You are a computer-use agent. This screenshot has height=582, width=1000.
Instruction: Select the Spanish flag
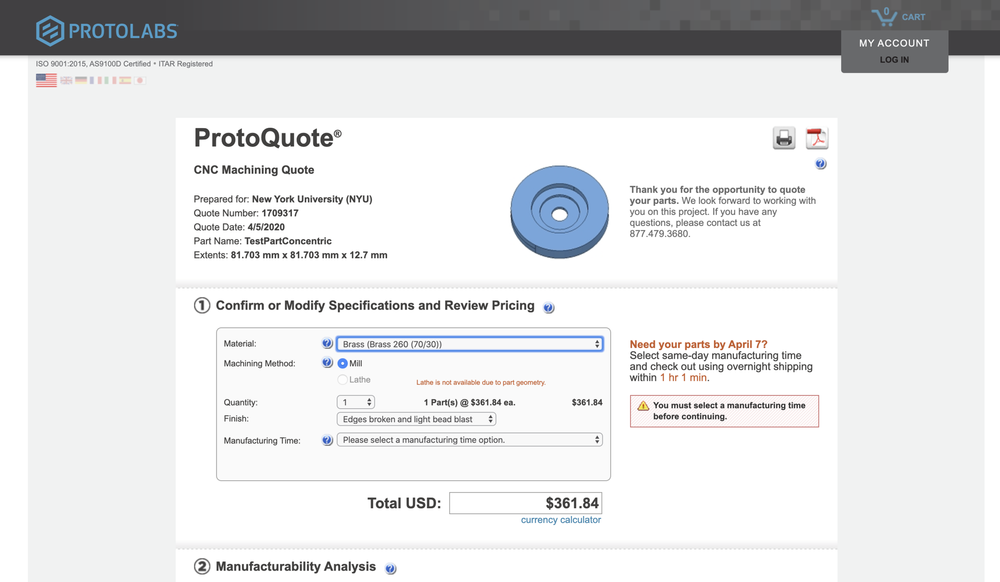125,80
